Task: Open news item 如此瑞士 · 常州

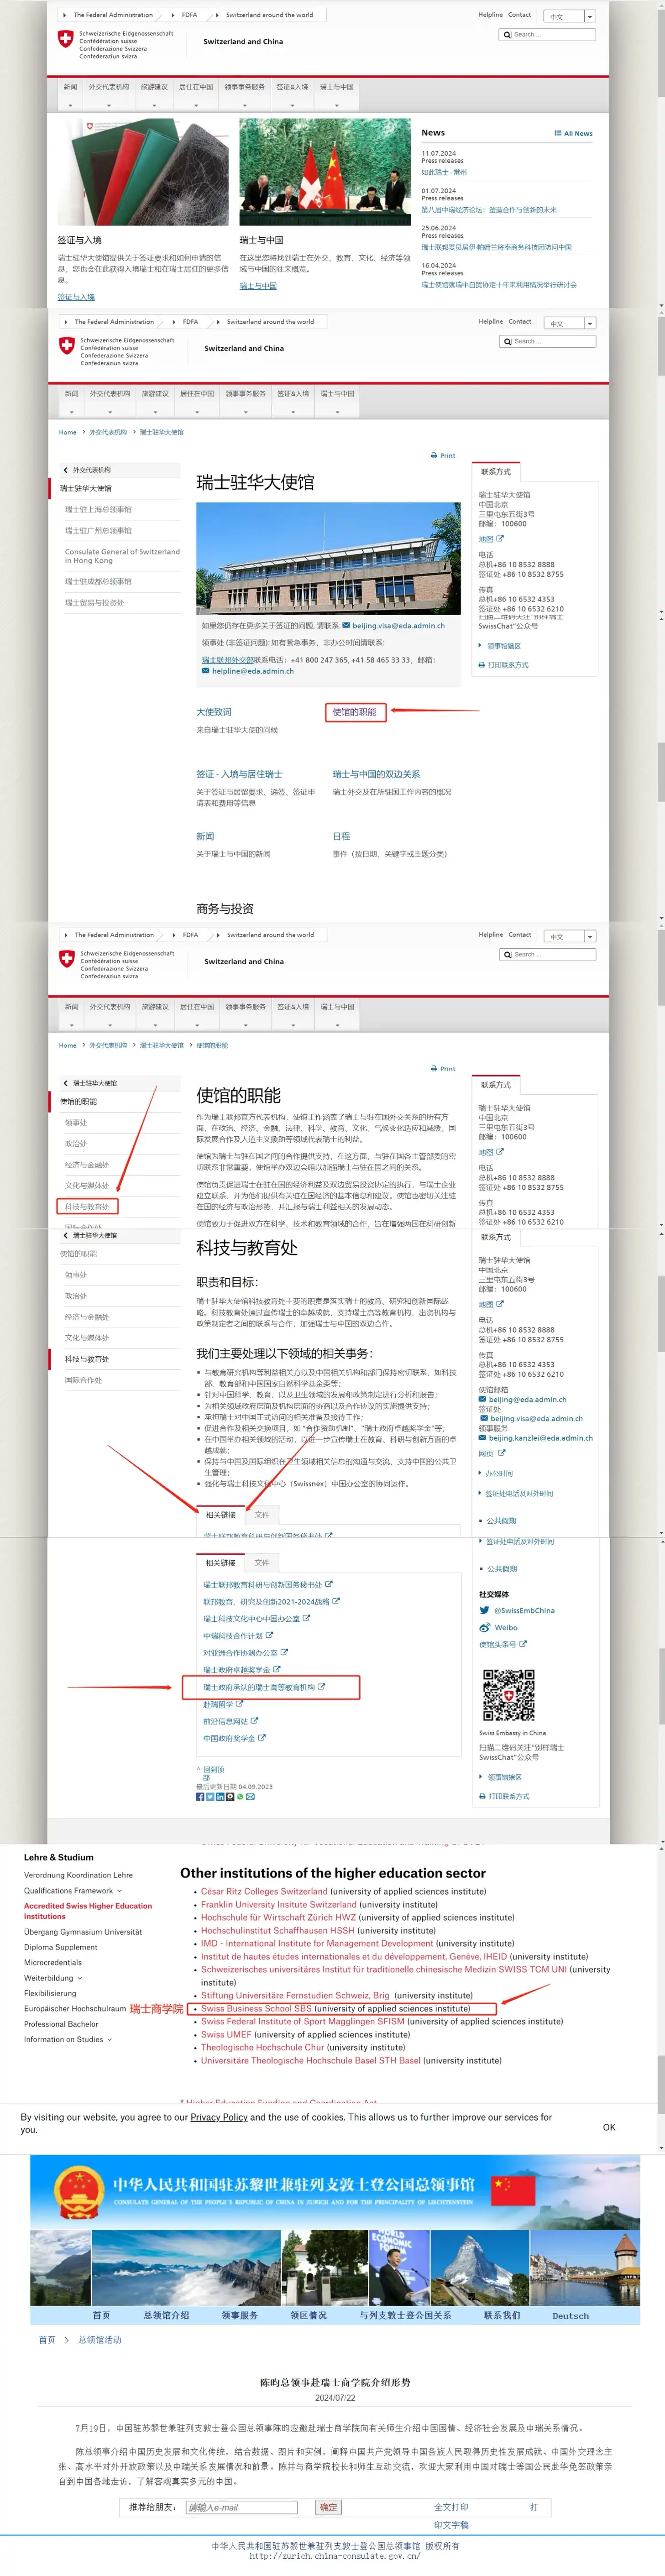Action: click(444, 172)
